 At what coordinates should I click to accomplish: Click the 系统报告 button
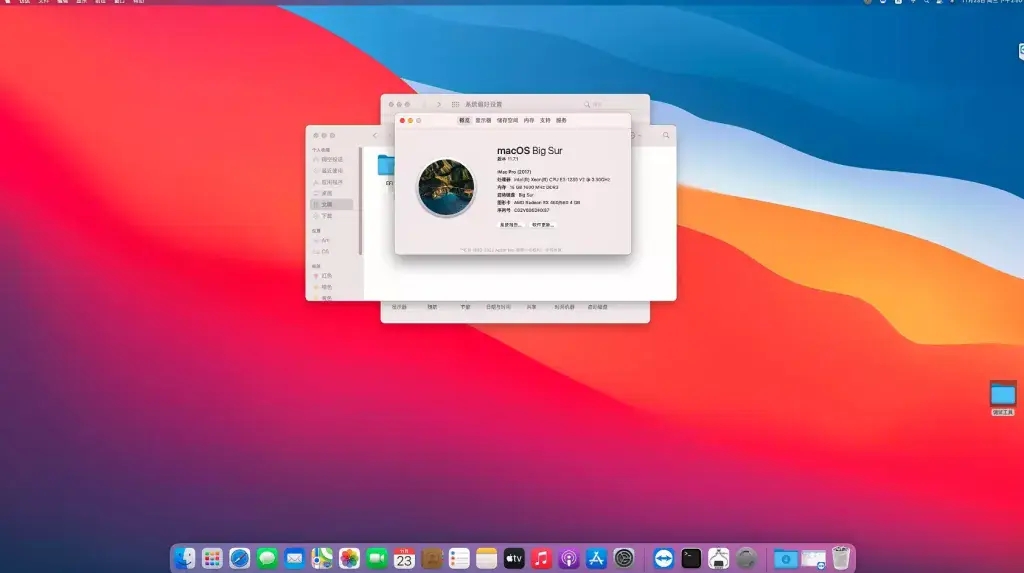click(x=511, y=225)
